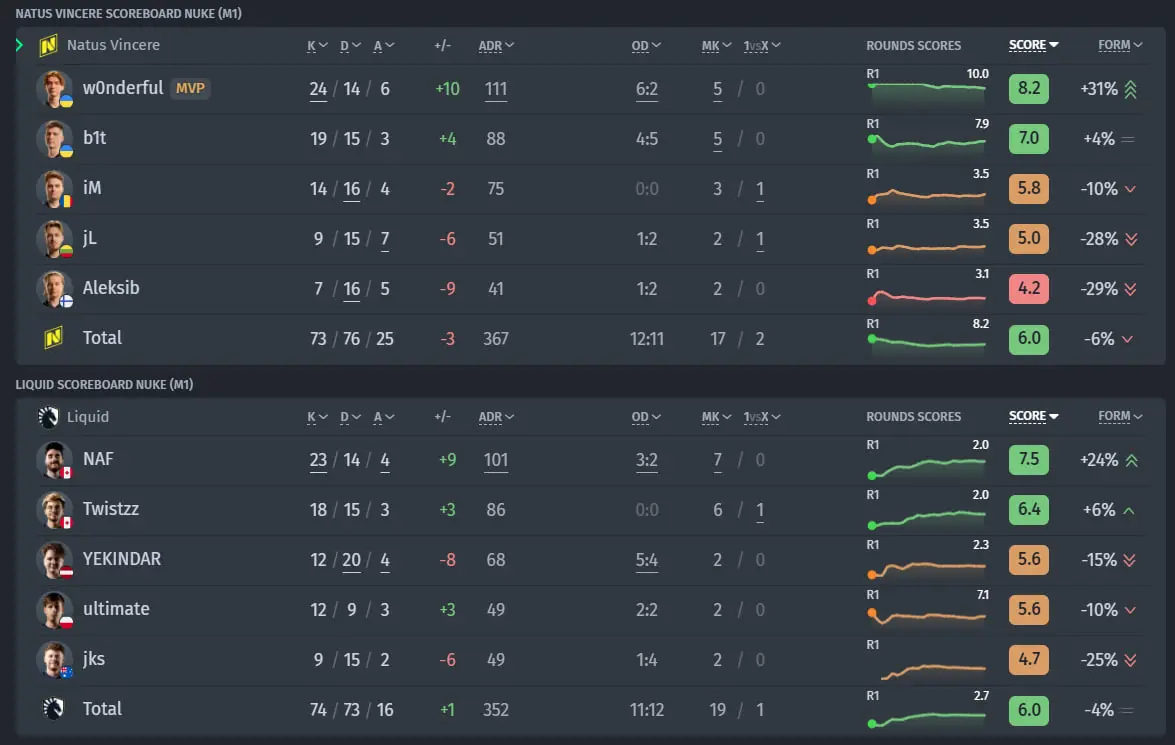Sort Natus Vincere table by ADR
Viewport: 1175px width, 745px height.
click(496, 46)
